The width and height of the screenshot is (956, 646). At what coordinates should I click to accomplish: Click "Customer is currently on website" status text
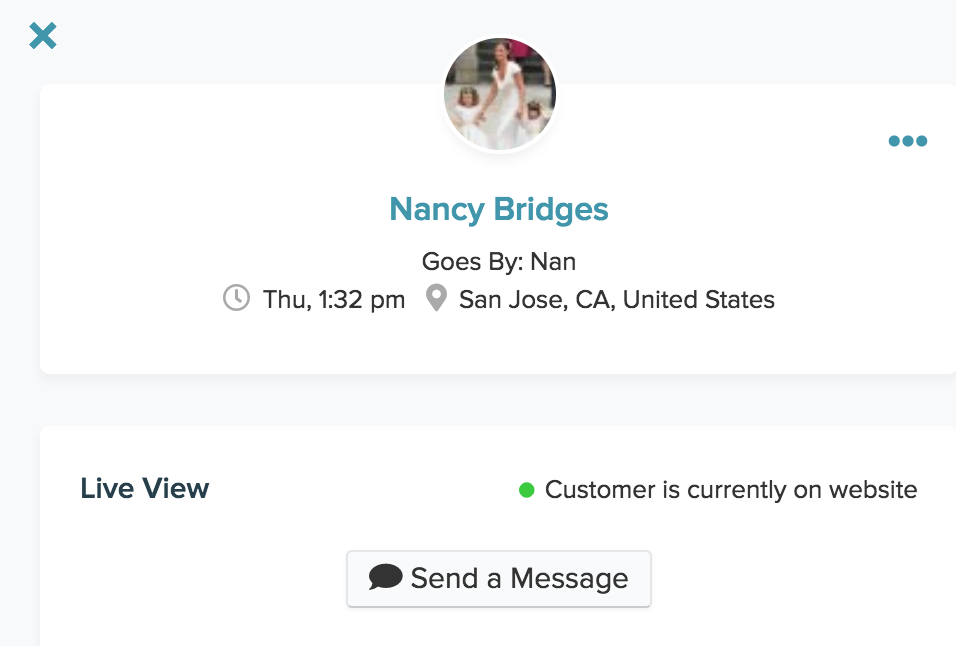(731, 490)
